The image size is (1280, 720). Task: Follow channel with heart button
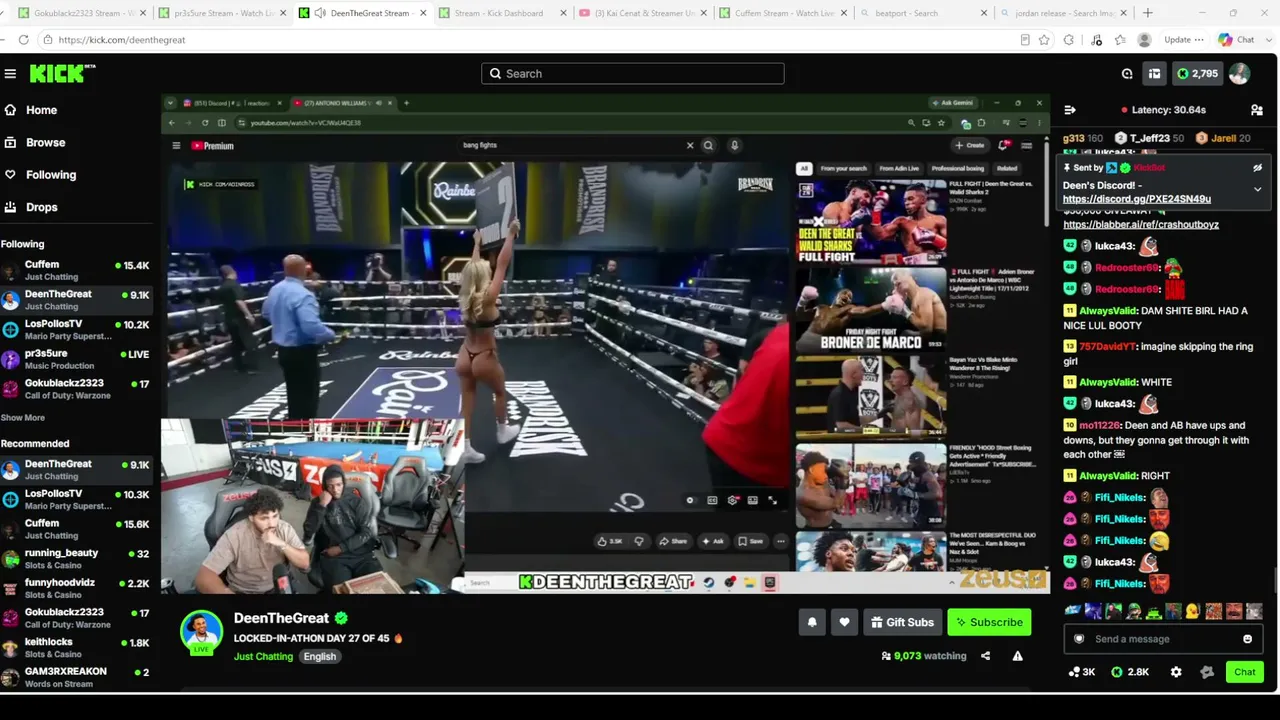click(844, 622)
